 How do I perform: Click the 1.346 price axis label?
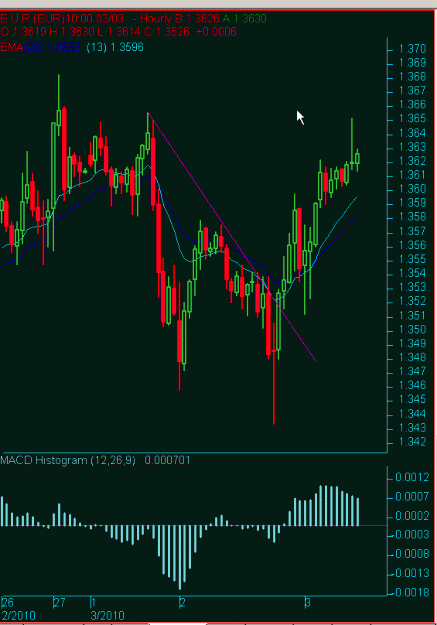(x=413, y=385)
